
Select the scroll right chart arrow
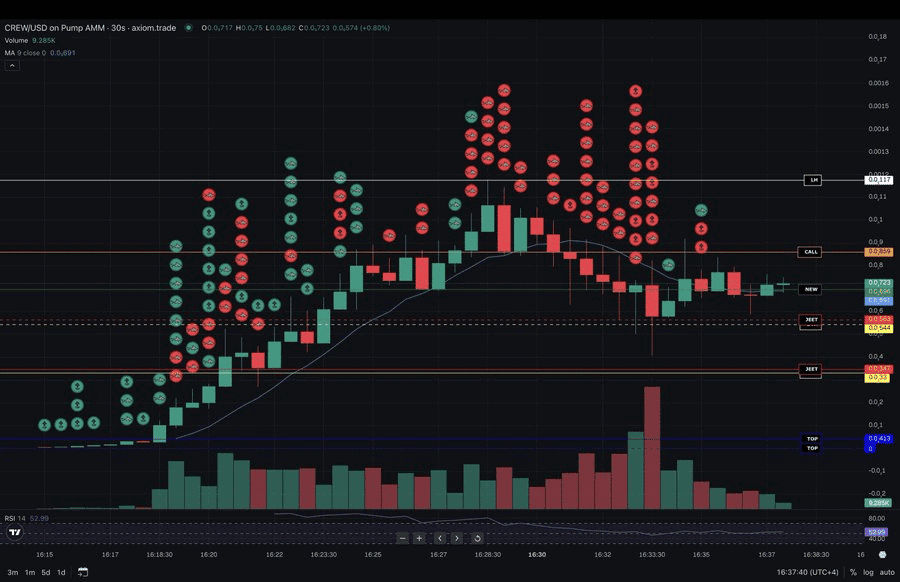pyautogui.click(x=457, y=539)
